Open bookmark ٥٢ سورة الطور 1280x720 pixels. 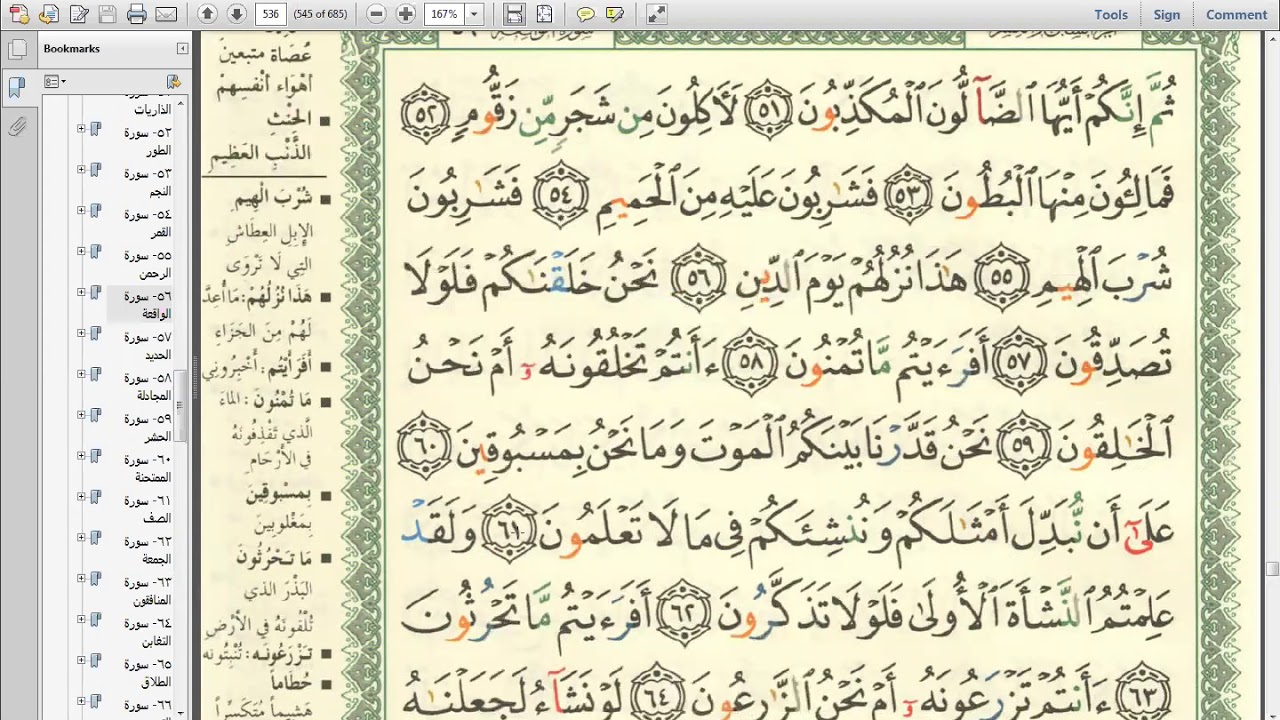[x=148, y=141]
